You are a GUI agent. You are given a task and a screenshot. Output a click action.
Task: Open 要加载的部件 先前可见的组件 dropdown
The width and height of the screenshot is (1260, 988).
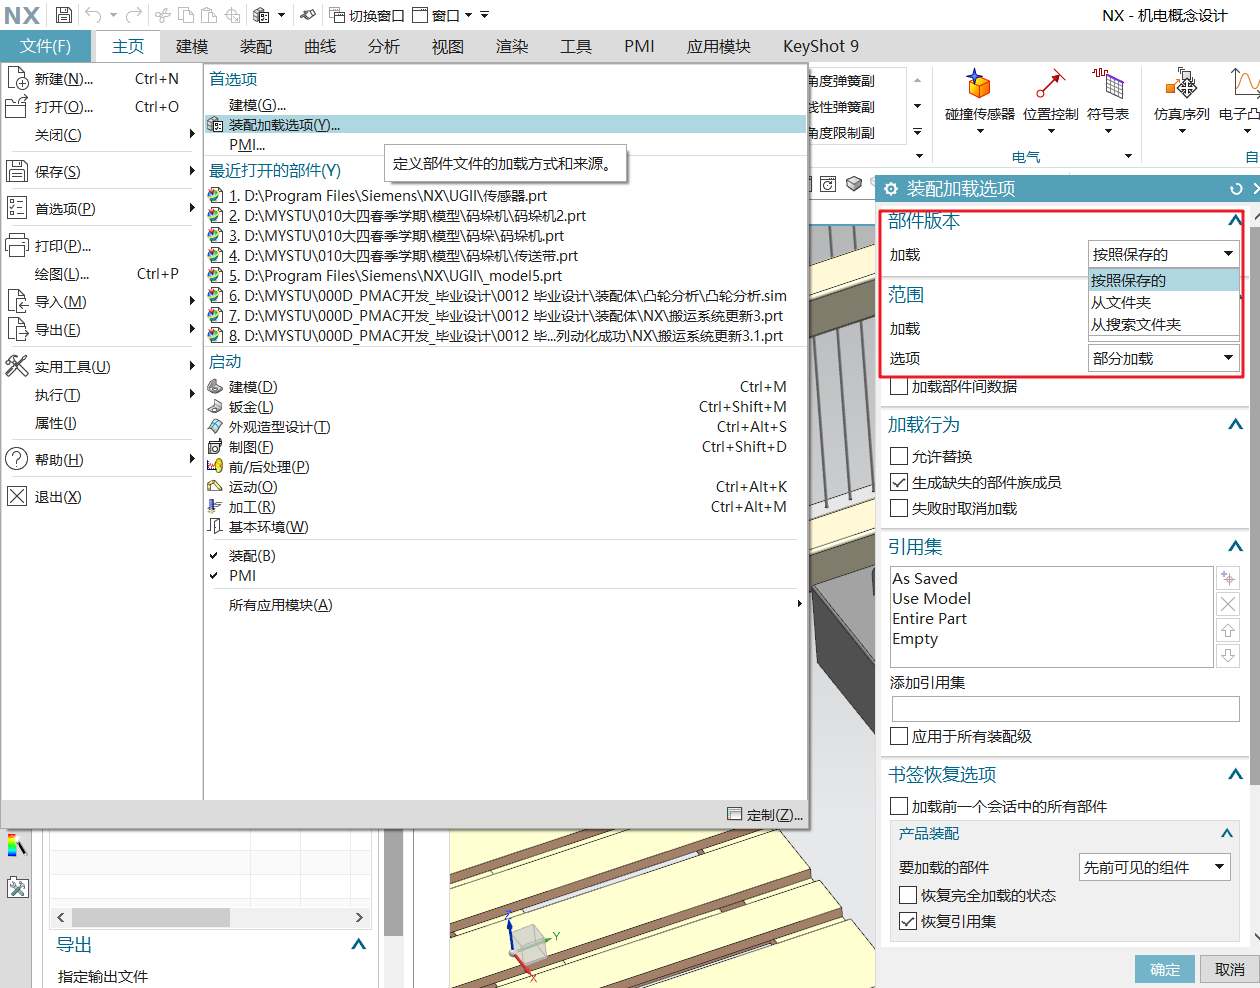[x=1155, y=867]
